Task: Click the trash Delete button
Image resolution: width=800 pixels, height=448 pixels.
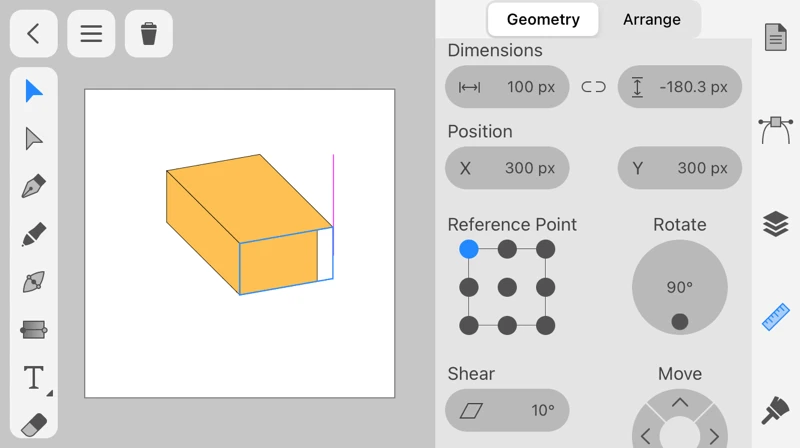Action: pyautogui.click(x=149, y=34)
